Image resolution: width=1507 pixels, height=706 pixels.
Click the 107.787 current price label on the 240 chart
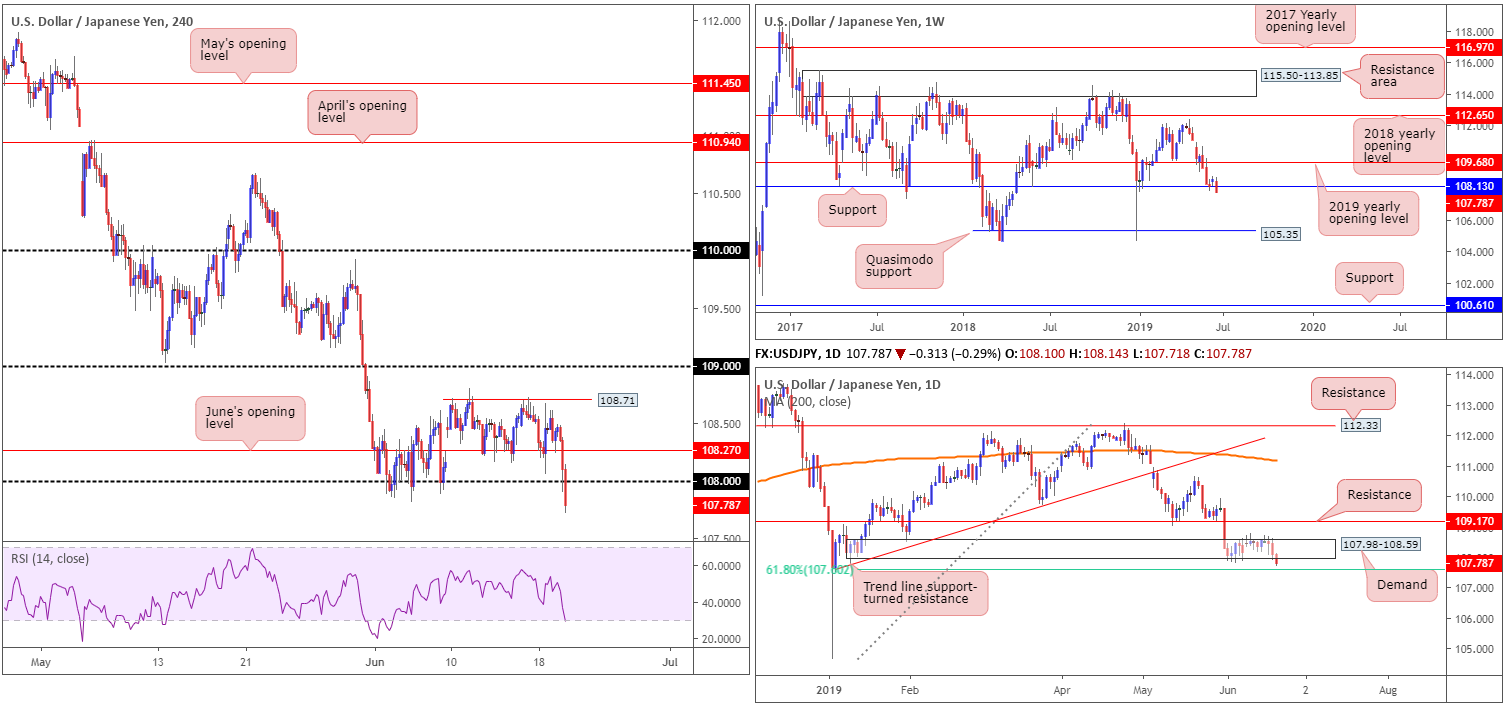720,505
